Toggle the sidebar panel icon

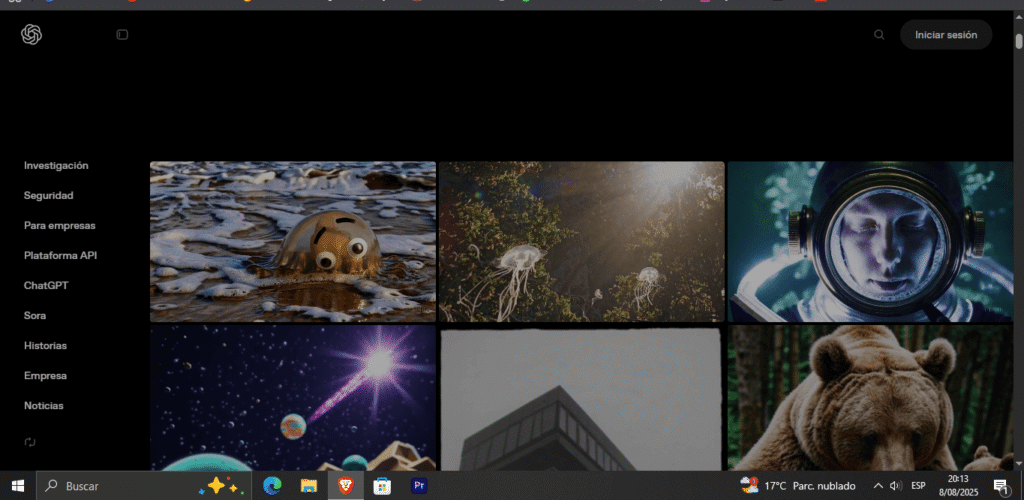click(122, 35)
